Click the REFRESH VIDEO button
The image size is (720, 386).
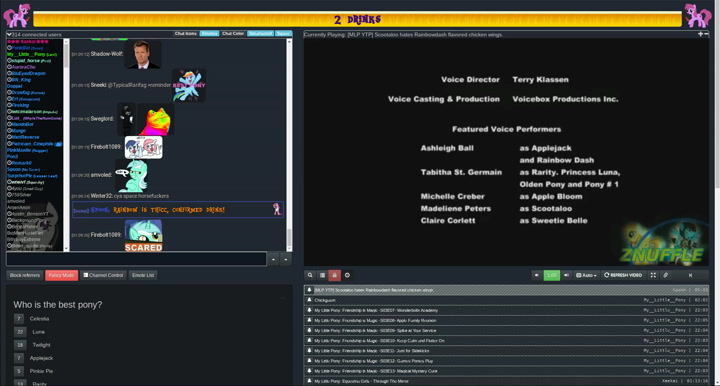pyautogui.click(x=623, y=275)
